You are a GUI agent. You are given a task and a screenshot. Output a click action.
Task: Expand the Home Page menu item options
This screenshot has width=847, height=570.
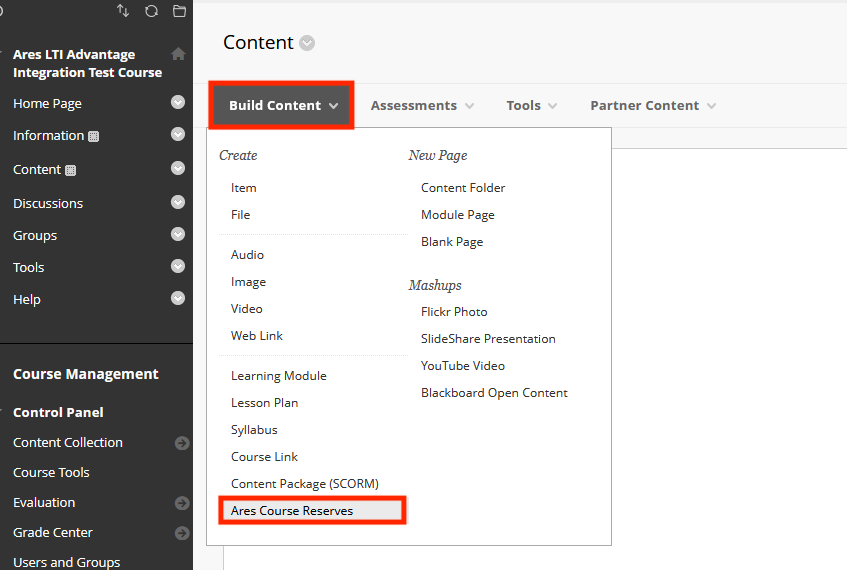pos(178,102)
